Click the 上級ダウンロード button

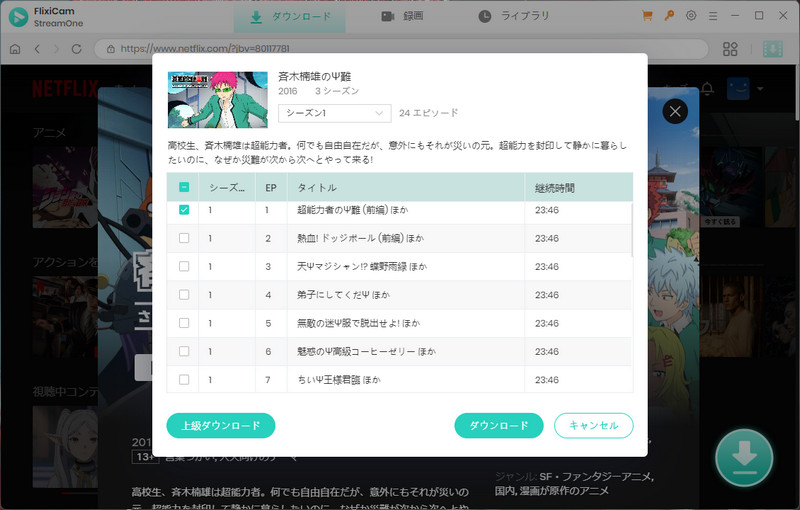click(x=221, y=425)
